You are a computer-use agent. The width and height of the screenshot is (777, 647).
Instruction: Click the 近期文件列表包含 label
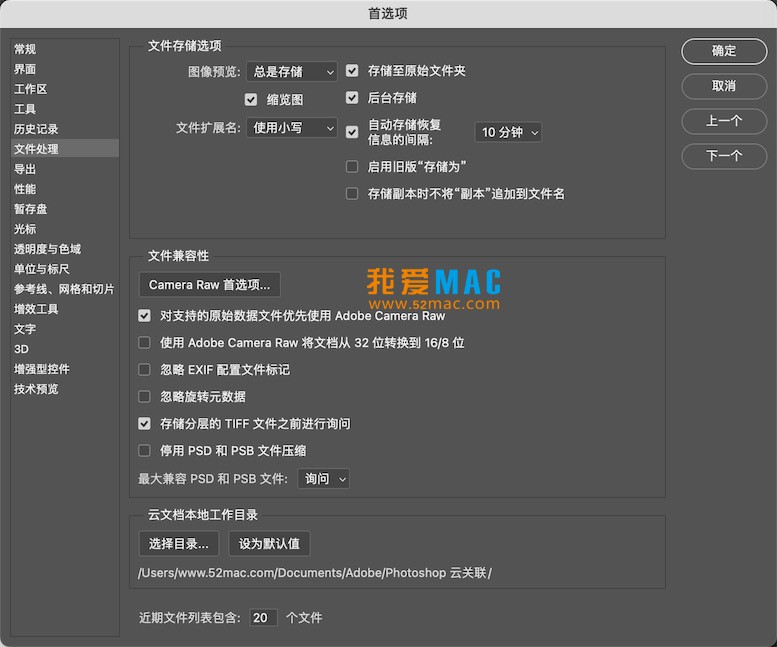point(190,618)
